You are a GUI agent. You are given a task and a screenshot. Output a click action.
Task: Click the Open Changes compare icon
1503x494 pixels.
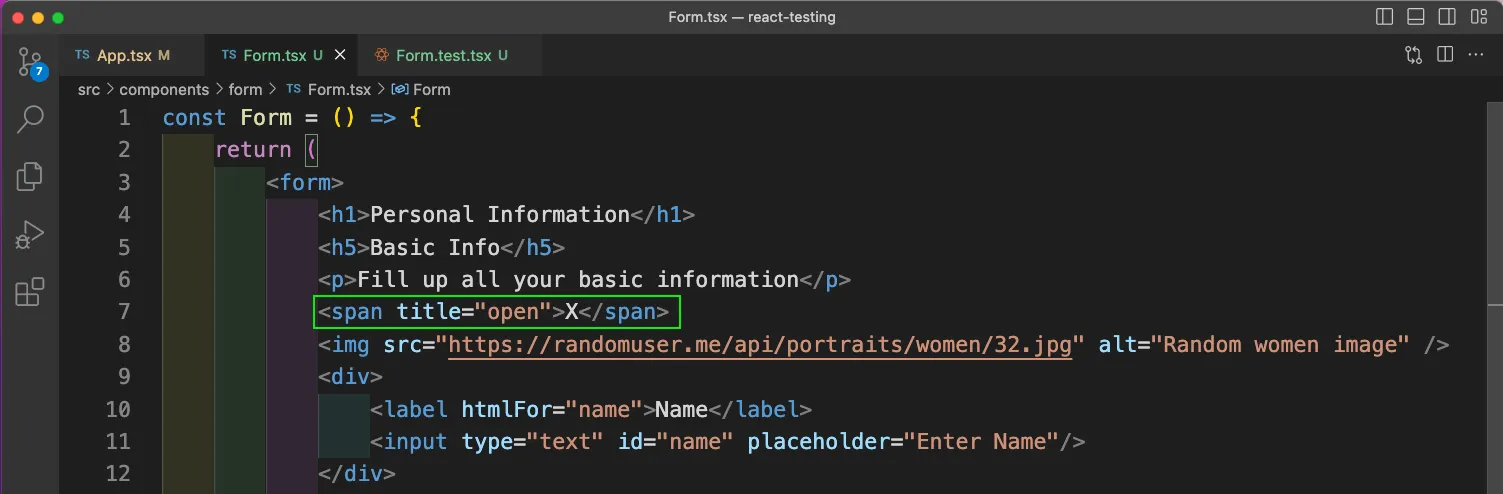click(x=1414, y=55)
